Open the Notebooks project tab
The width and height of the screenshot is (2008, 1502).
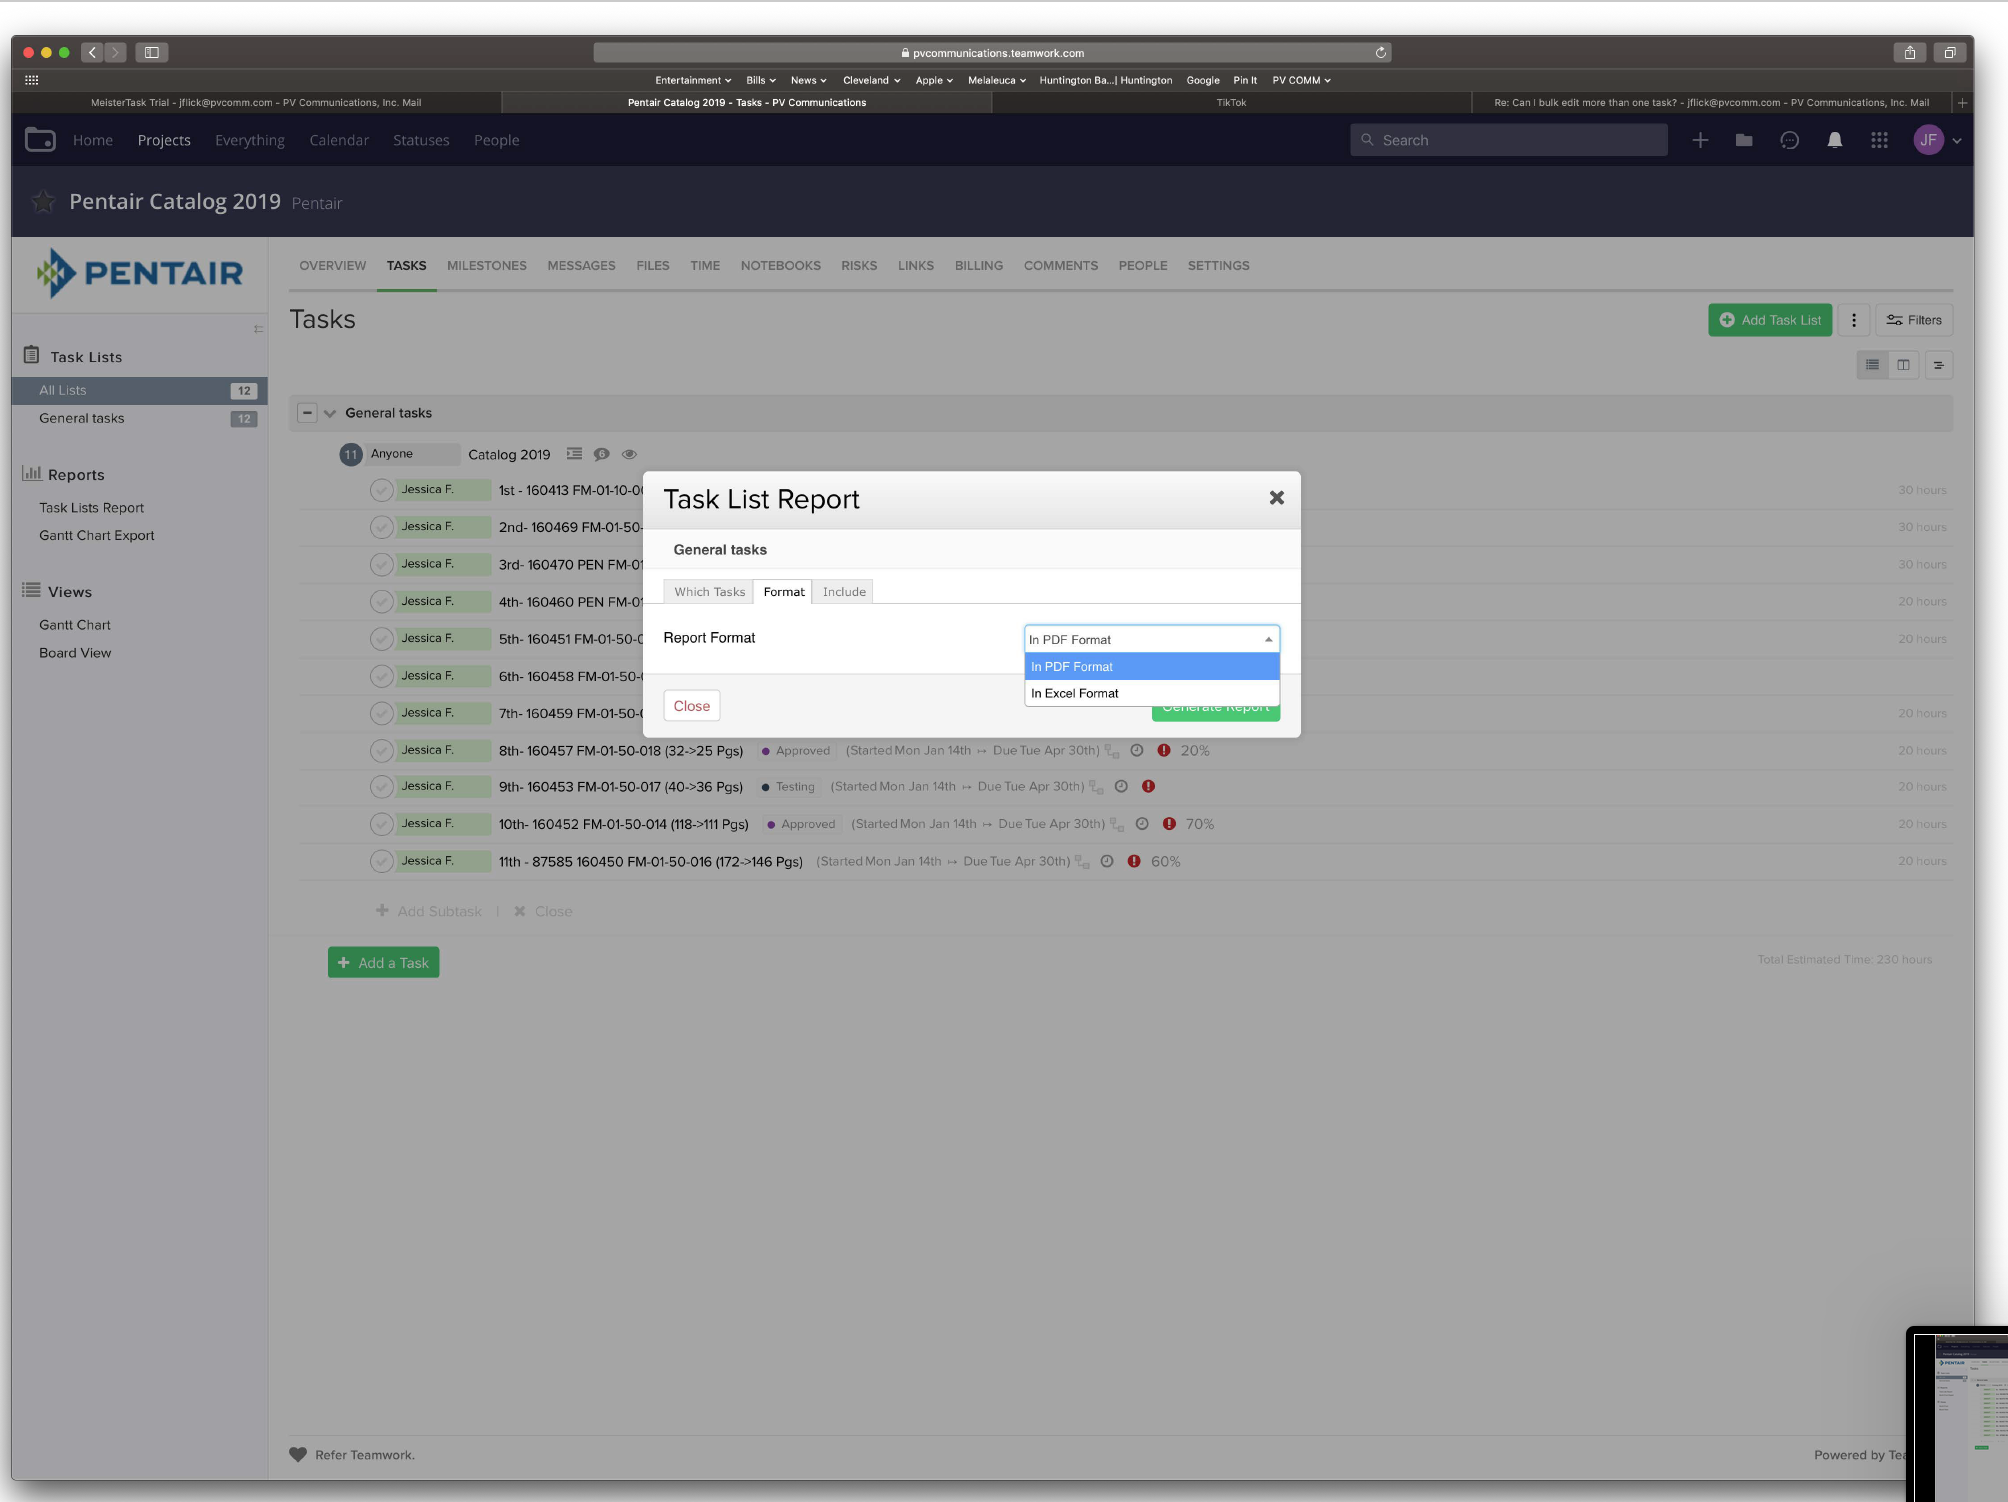pos(780,265)
